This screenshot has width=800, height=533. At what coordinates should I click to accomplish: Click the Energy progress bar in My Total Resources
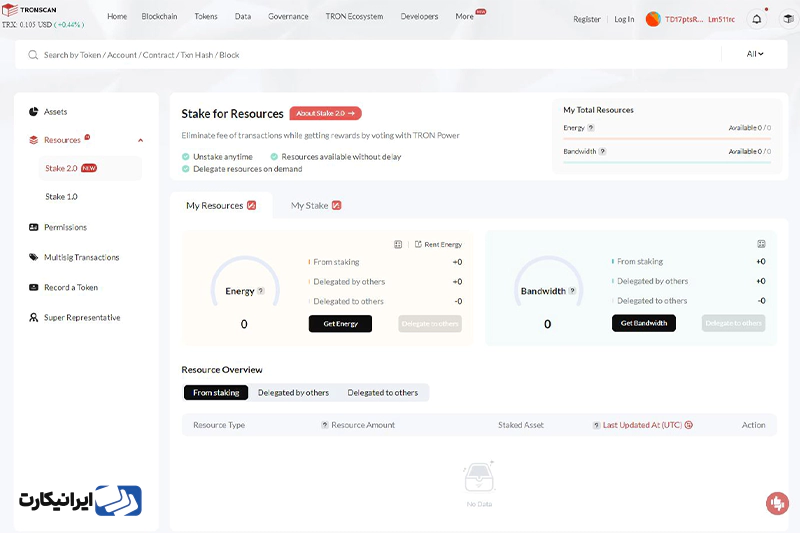[667, 138]
